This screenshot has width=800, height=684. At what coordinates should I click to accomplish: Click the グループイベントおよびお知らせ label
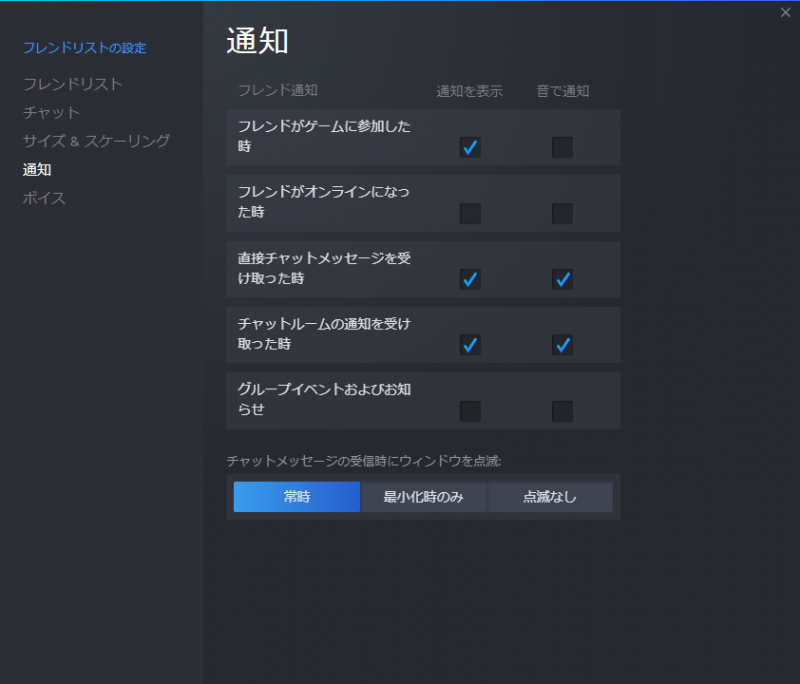tap(324, 399)
